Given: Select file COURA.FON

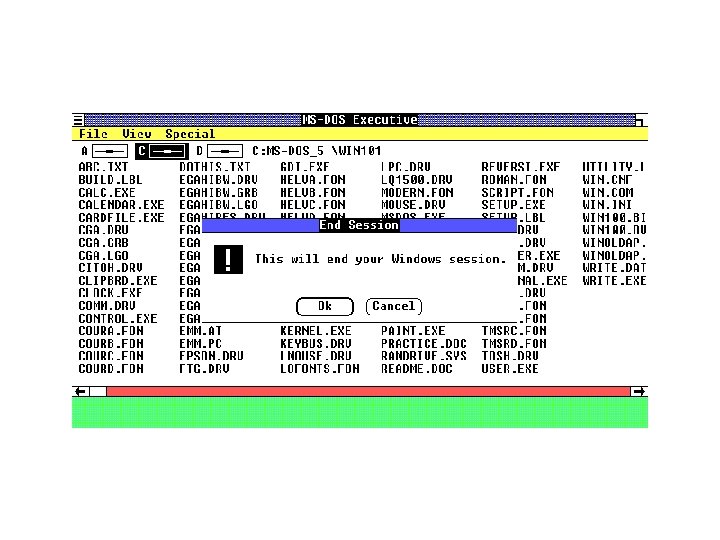Looking at the screenshot, I should pyautogui.click(x=111, y=331).
